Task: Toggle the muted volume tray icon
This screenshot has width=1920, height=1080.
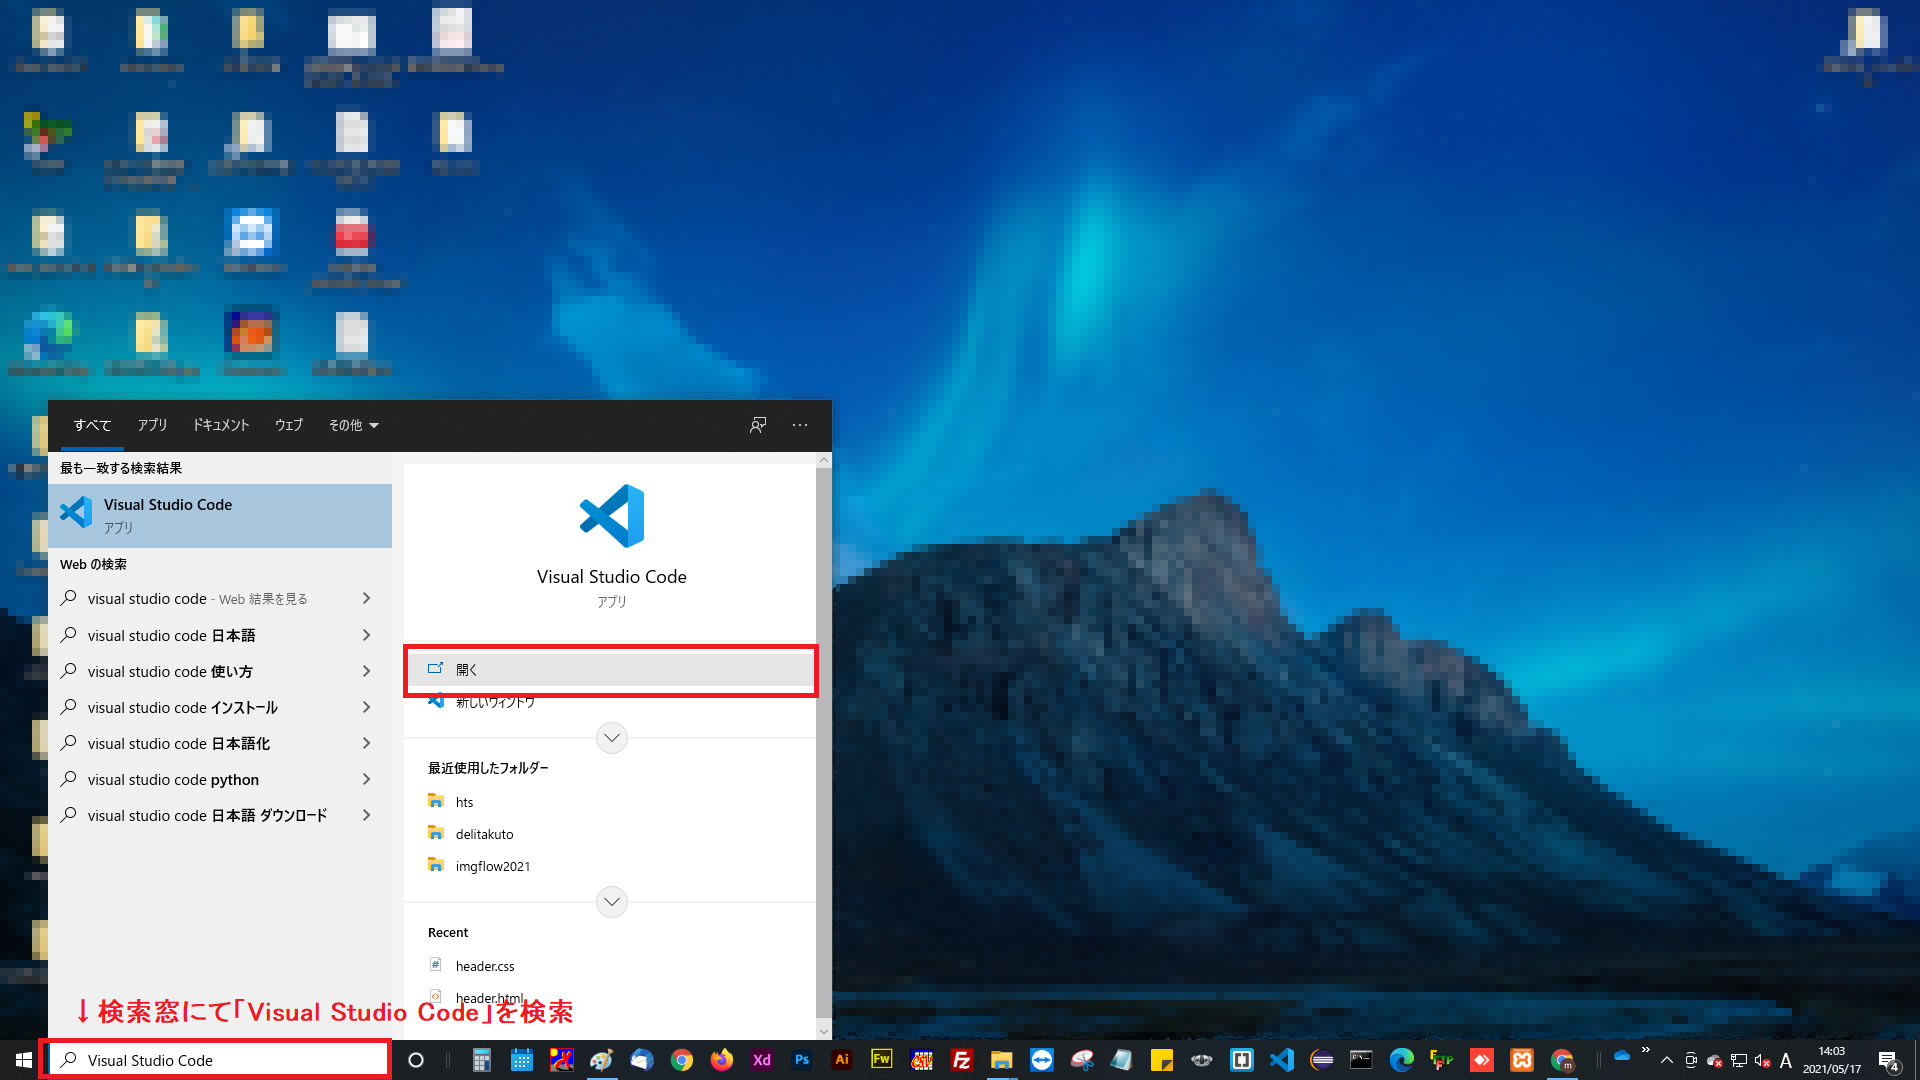Action: point(1763,1060)
